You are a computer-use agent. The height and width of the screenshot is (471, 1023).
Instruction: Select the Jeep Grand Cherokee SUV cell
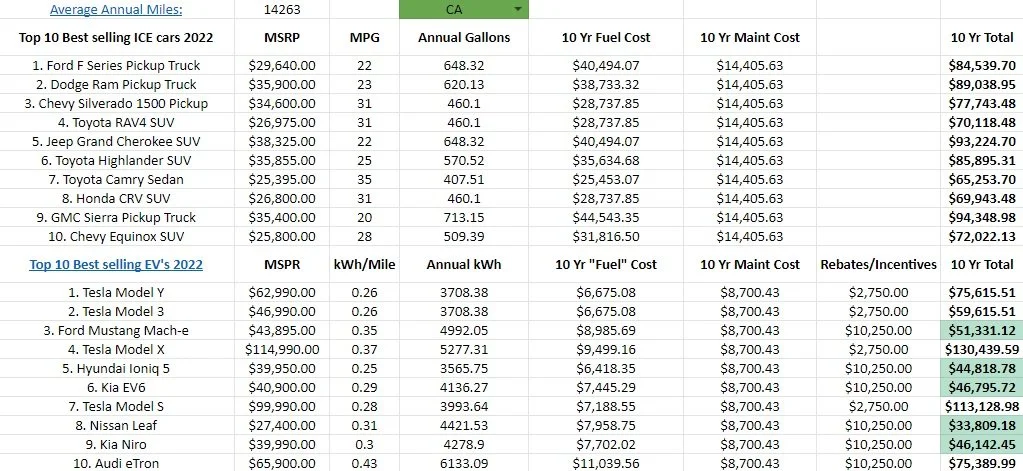pos(116,141)
